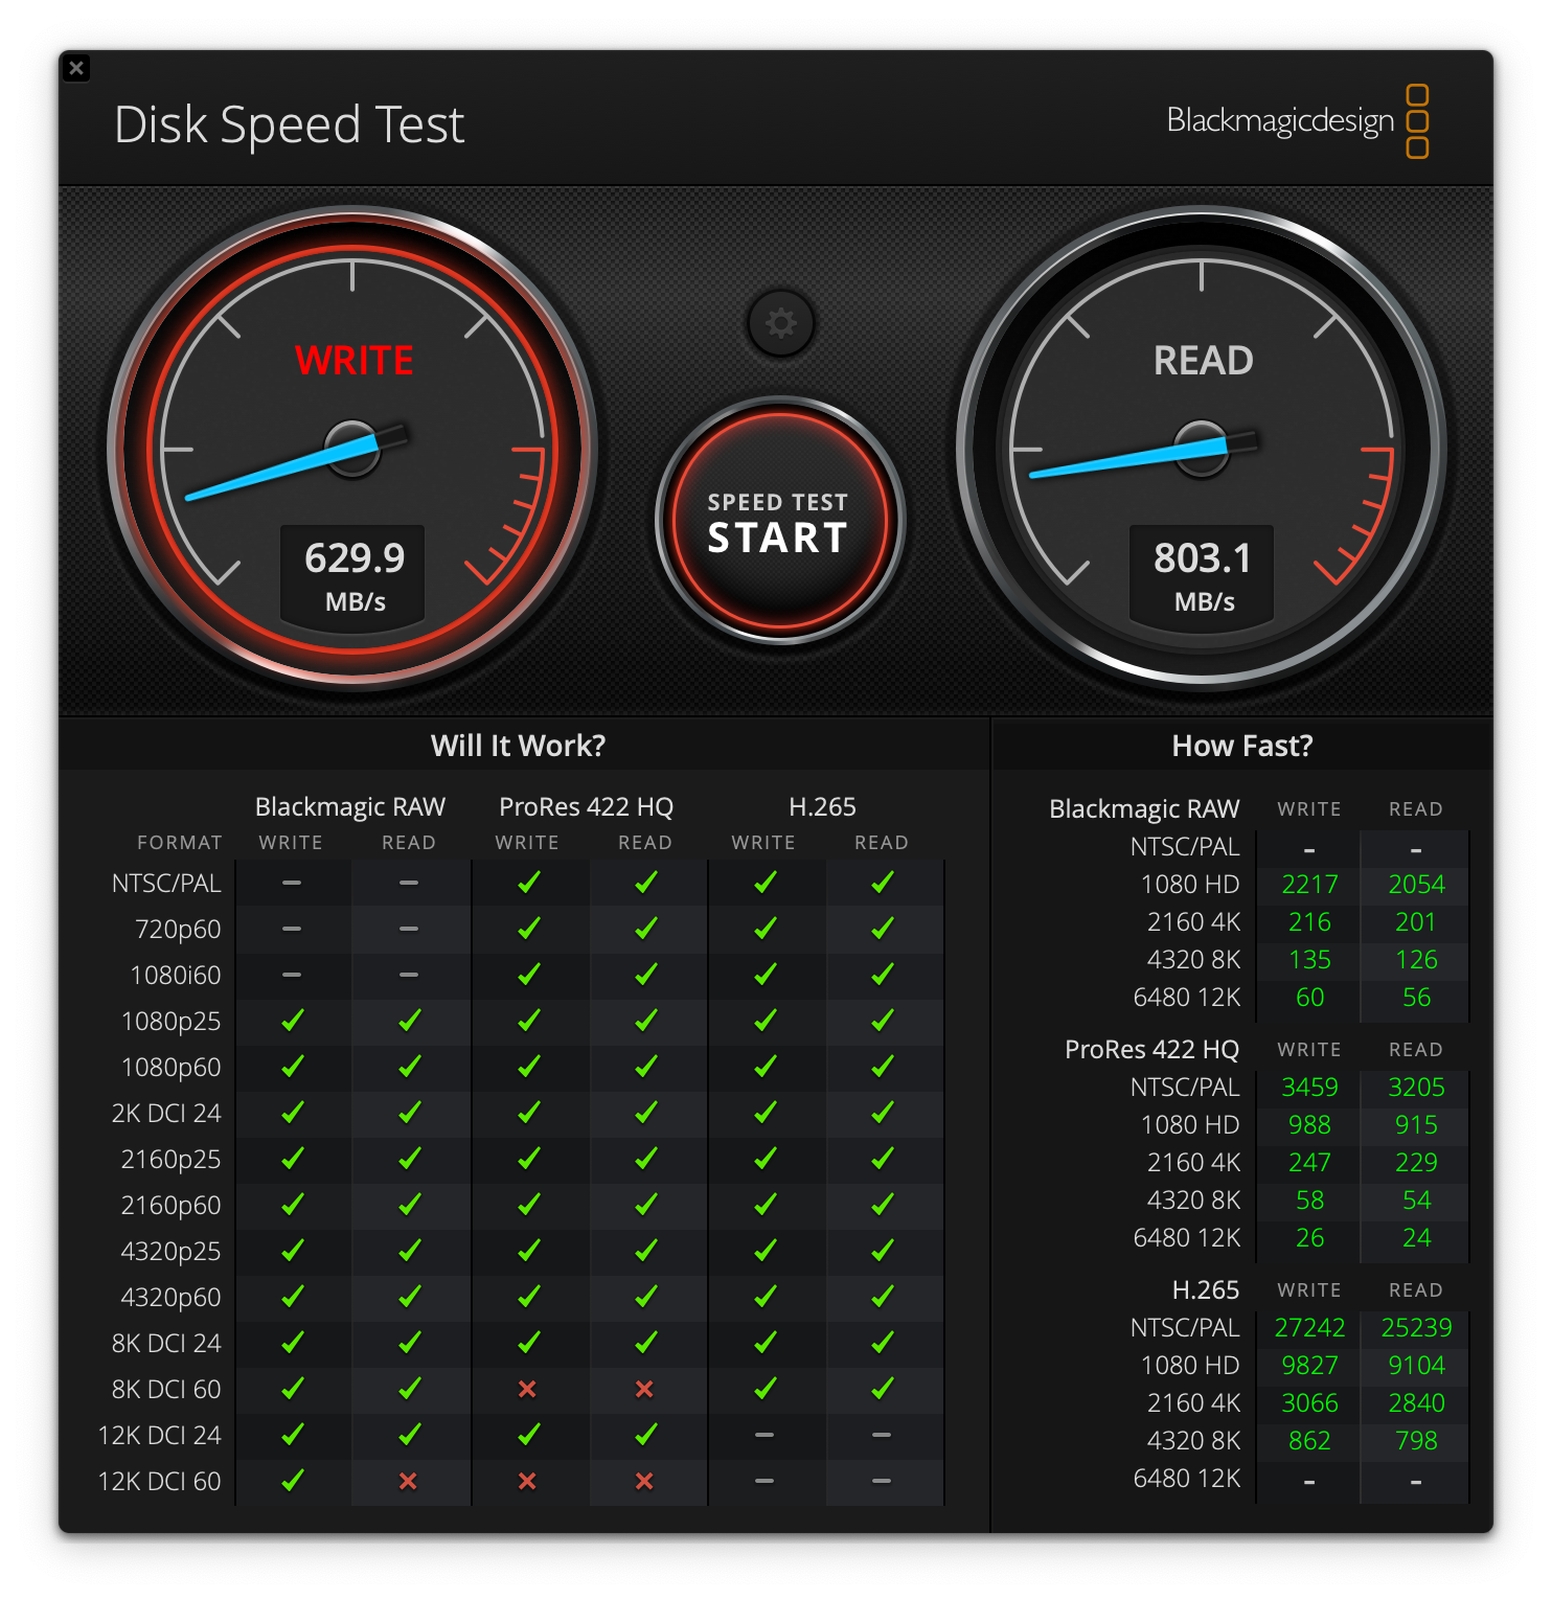Click Blackmagic RAW 1080 HD write value 2217
This screenshot has width=1552, height=1600.
click(x=1310, y=884)
